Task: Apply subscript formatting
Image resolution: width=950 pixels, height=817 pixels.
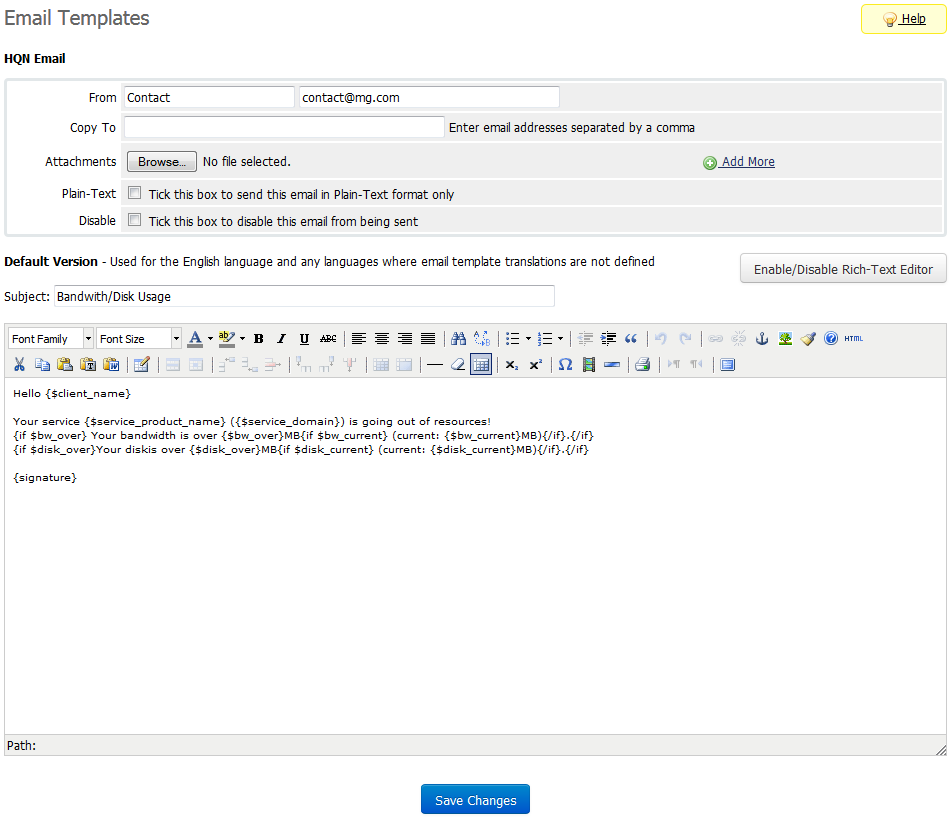Action: [x=512, y=365]
